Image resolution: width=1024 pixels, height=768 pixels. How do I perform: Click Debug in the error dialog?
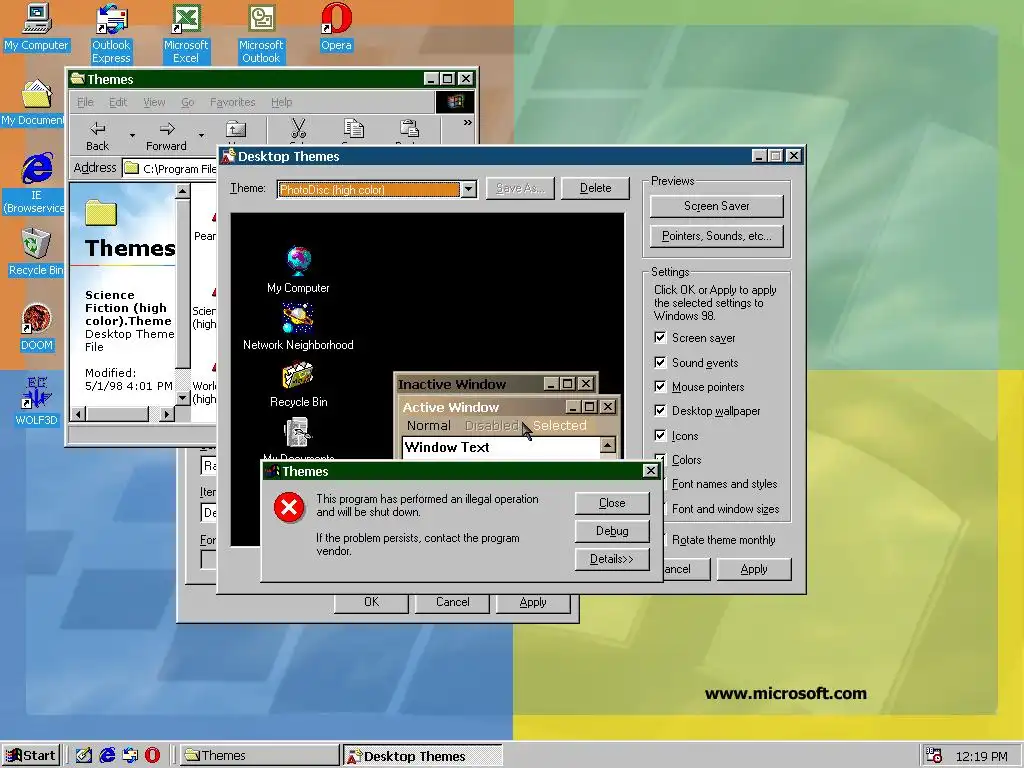(x=612, y=531)
